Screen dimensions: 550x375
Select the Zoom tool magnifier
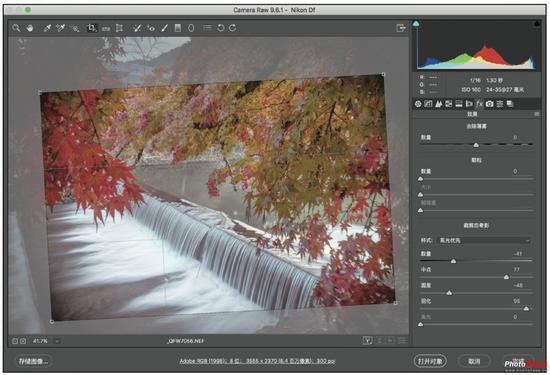[16, 28]
